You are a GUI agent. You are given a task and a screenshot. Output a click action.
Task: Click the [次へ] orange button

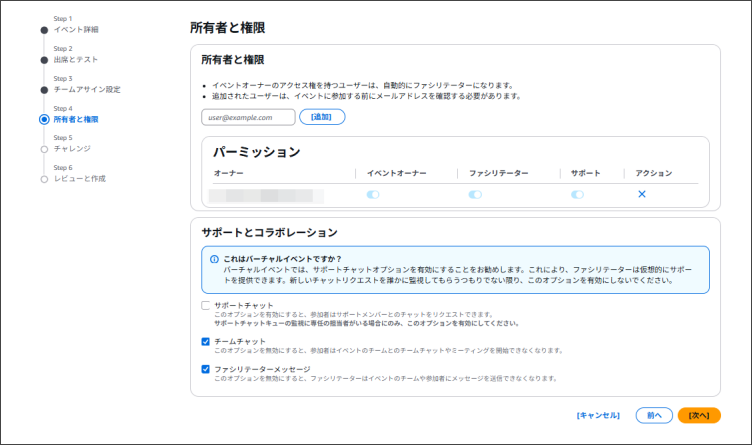(x=699, y=415)
